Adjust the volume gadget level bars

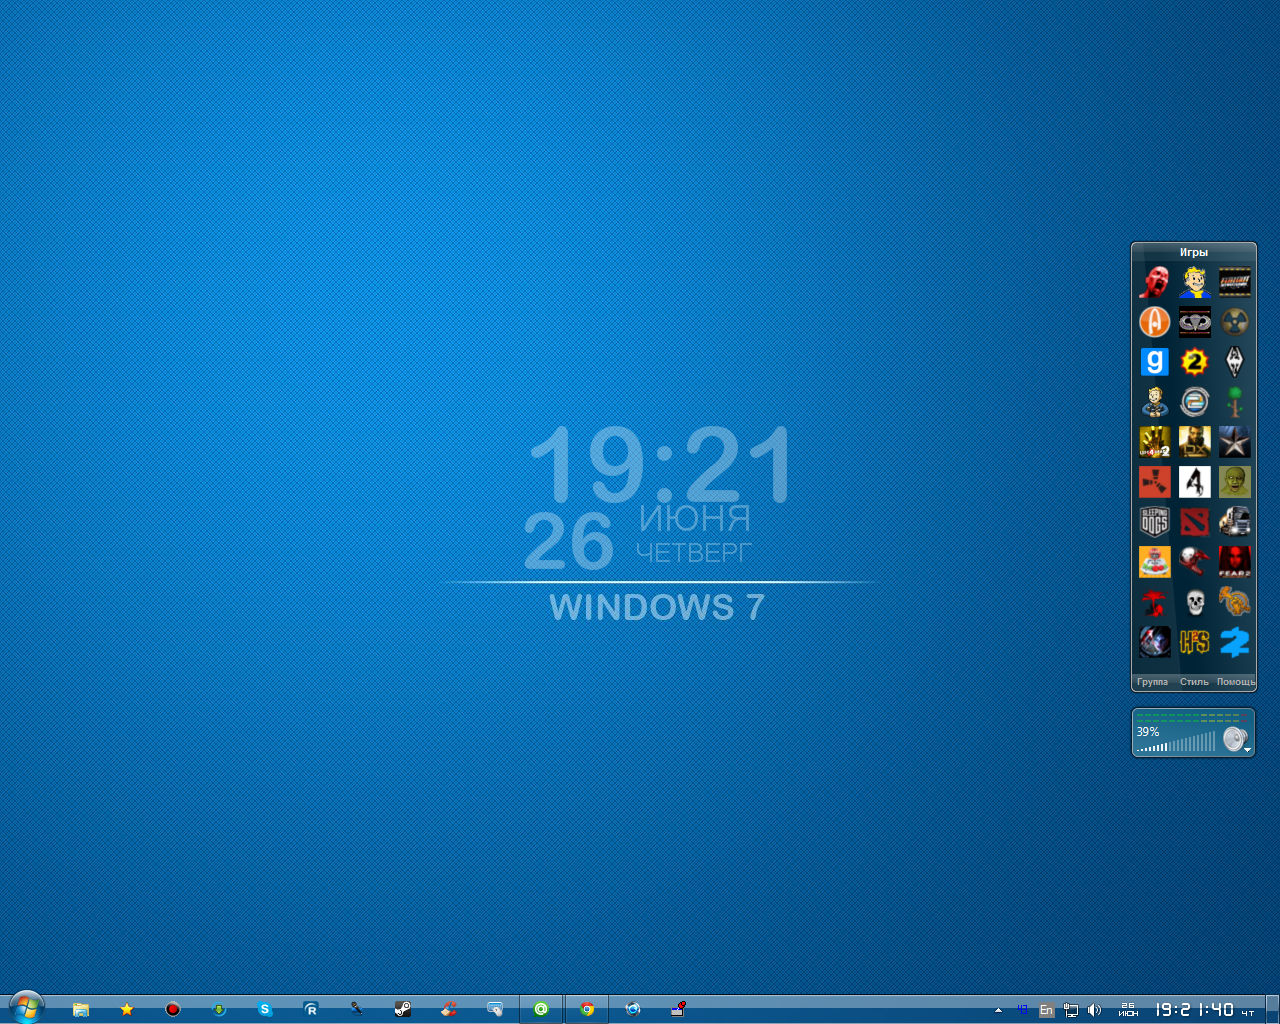click(1177, 743)
